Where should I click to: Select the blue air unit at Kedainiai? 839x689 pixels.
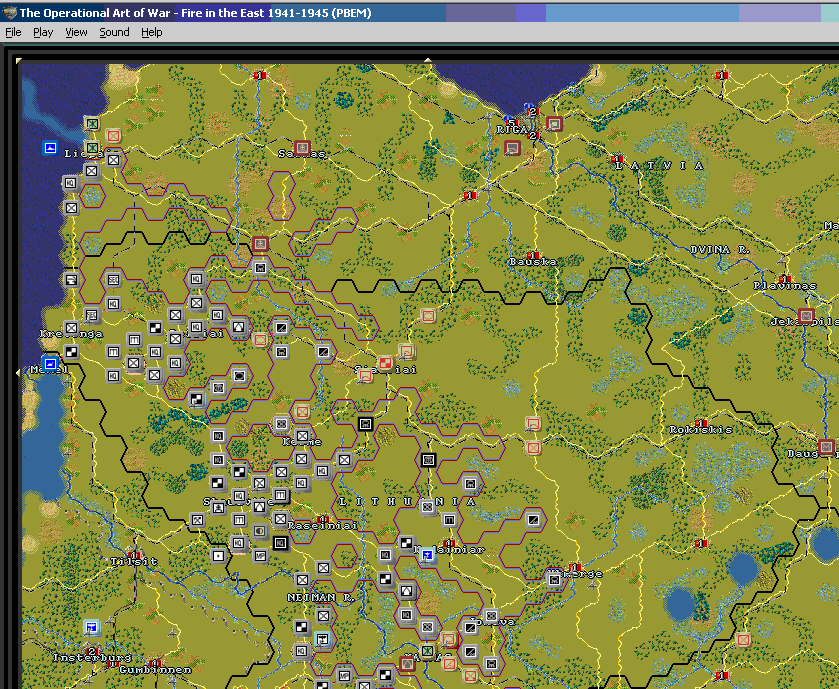tap(427, 556)
